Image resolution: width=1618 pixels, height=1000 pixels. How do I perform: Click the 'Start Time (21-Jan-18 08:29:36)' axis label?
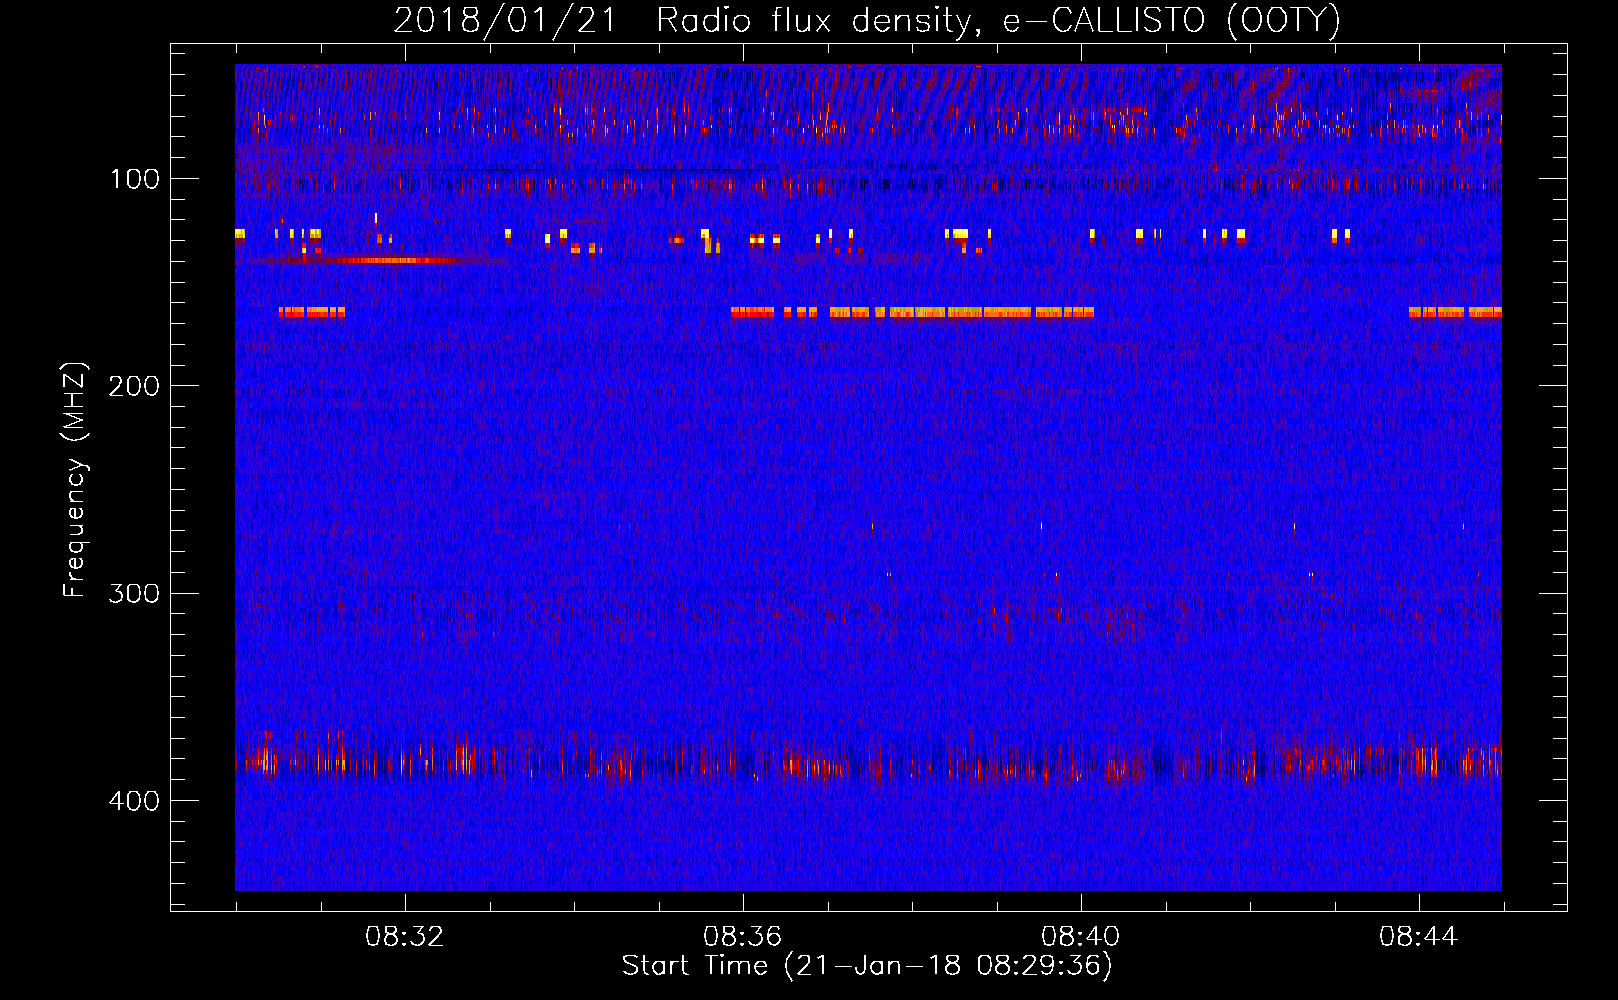(x=867, y=966)
